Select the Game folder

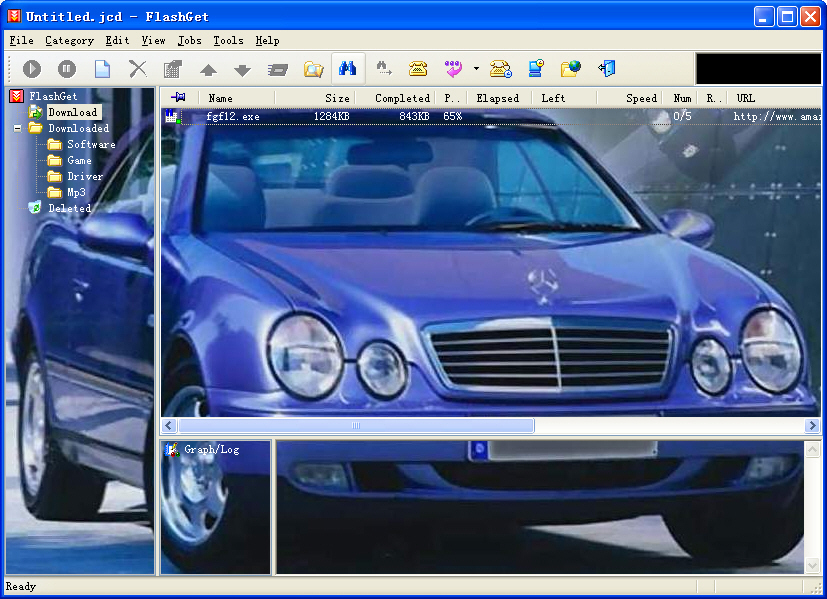coord(79,160)
